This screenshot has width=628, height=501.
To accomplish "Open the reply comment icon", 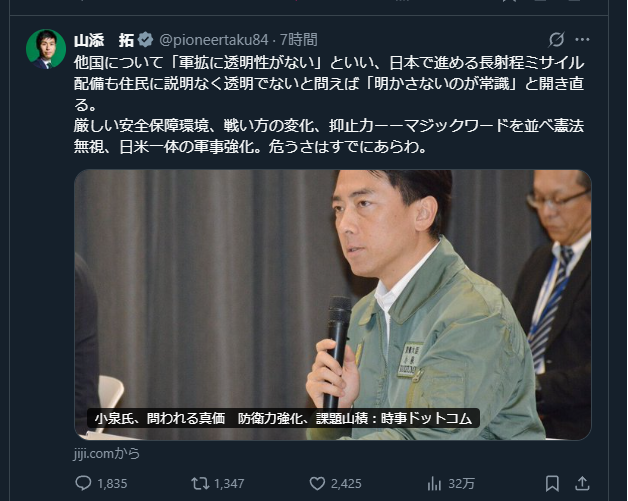I will [x=83, y=483].
